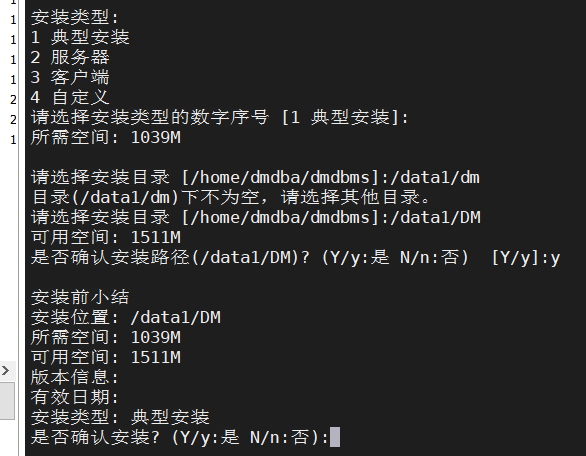Click first '所需空间: 1039M' line
This screenshot has width=586, height=456.
106,137
